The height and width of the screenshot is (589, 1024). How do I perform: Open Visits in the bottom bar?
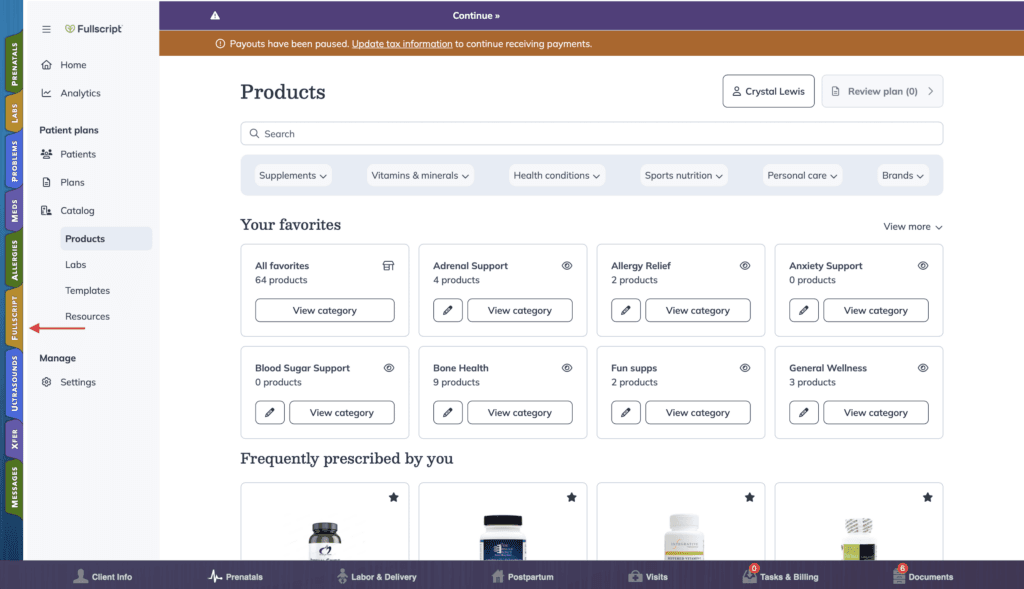[x=648, y=577]
